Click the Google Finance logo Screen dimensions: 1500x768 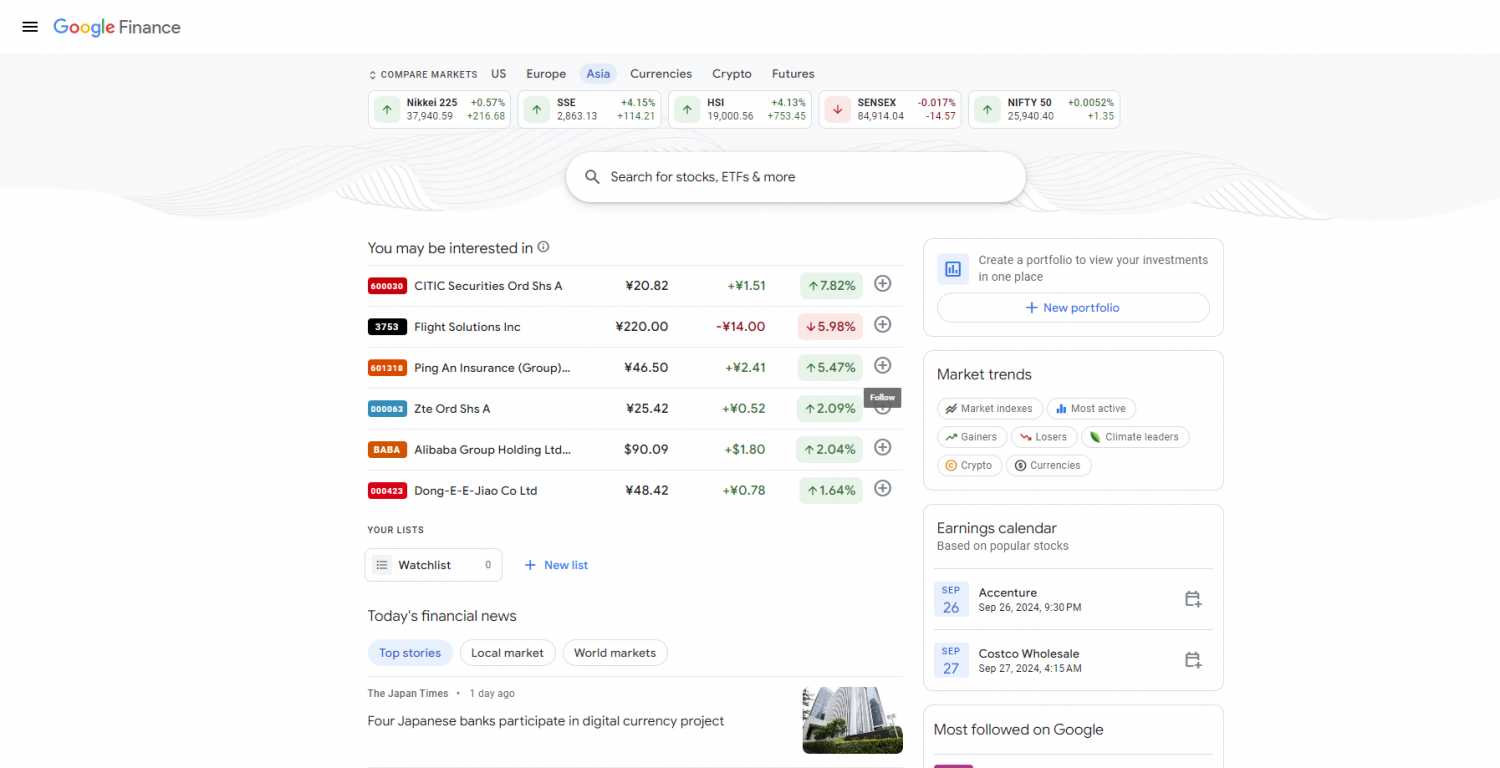click(117, 27)
